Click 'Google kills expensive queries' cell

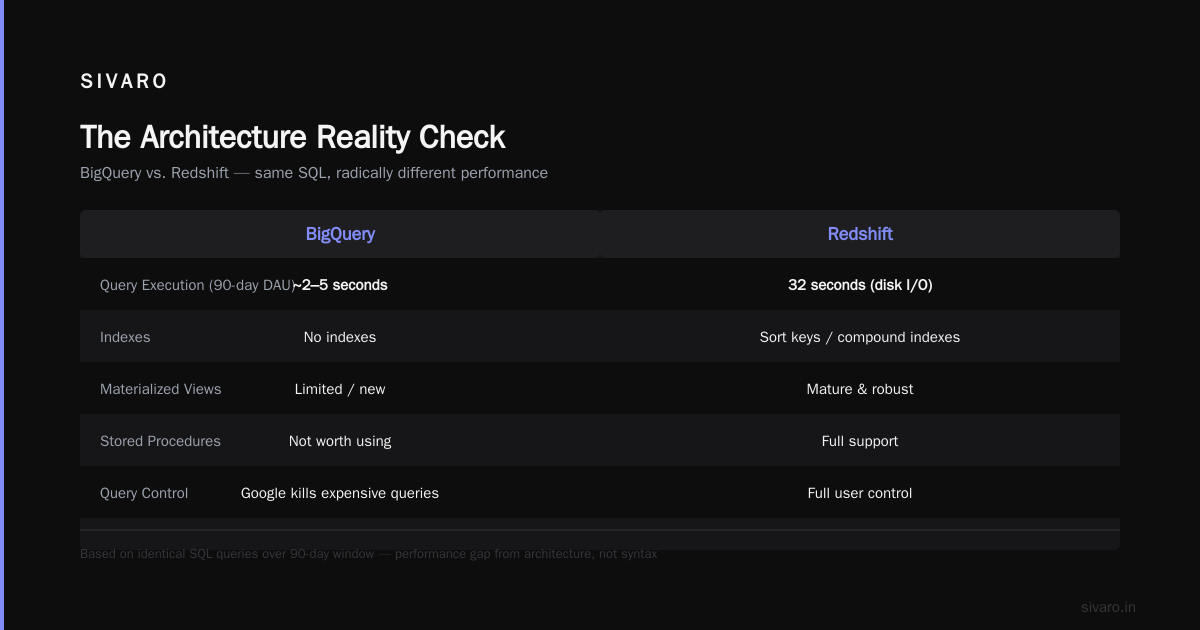[x=340, y=493]
